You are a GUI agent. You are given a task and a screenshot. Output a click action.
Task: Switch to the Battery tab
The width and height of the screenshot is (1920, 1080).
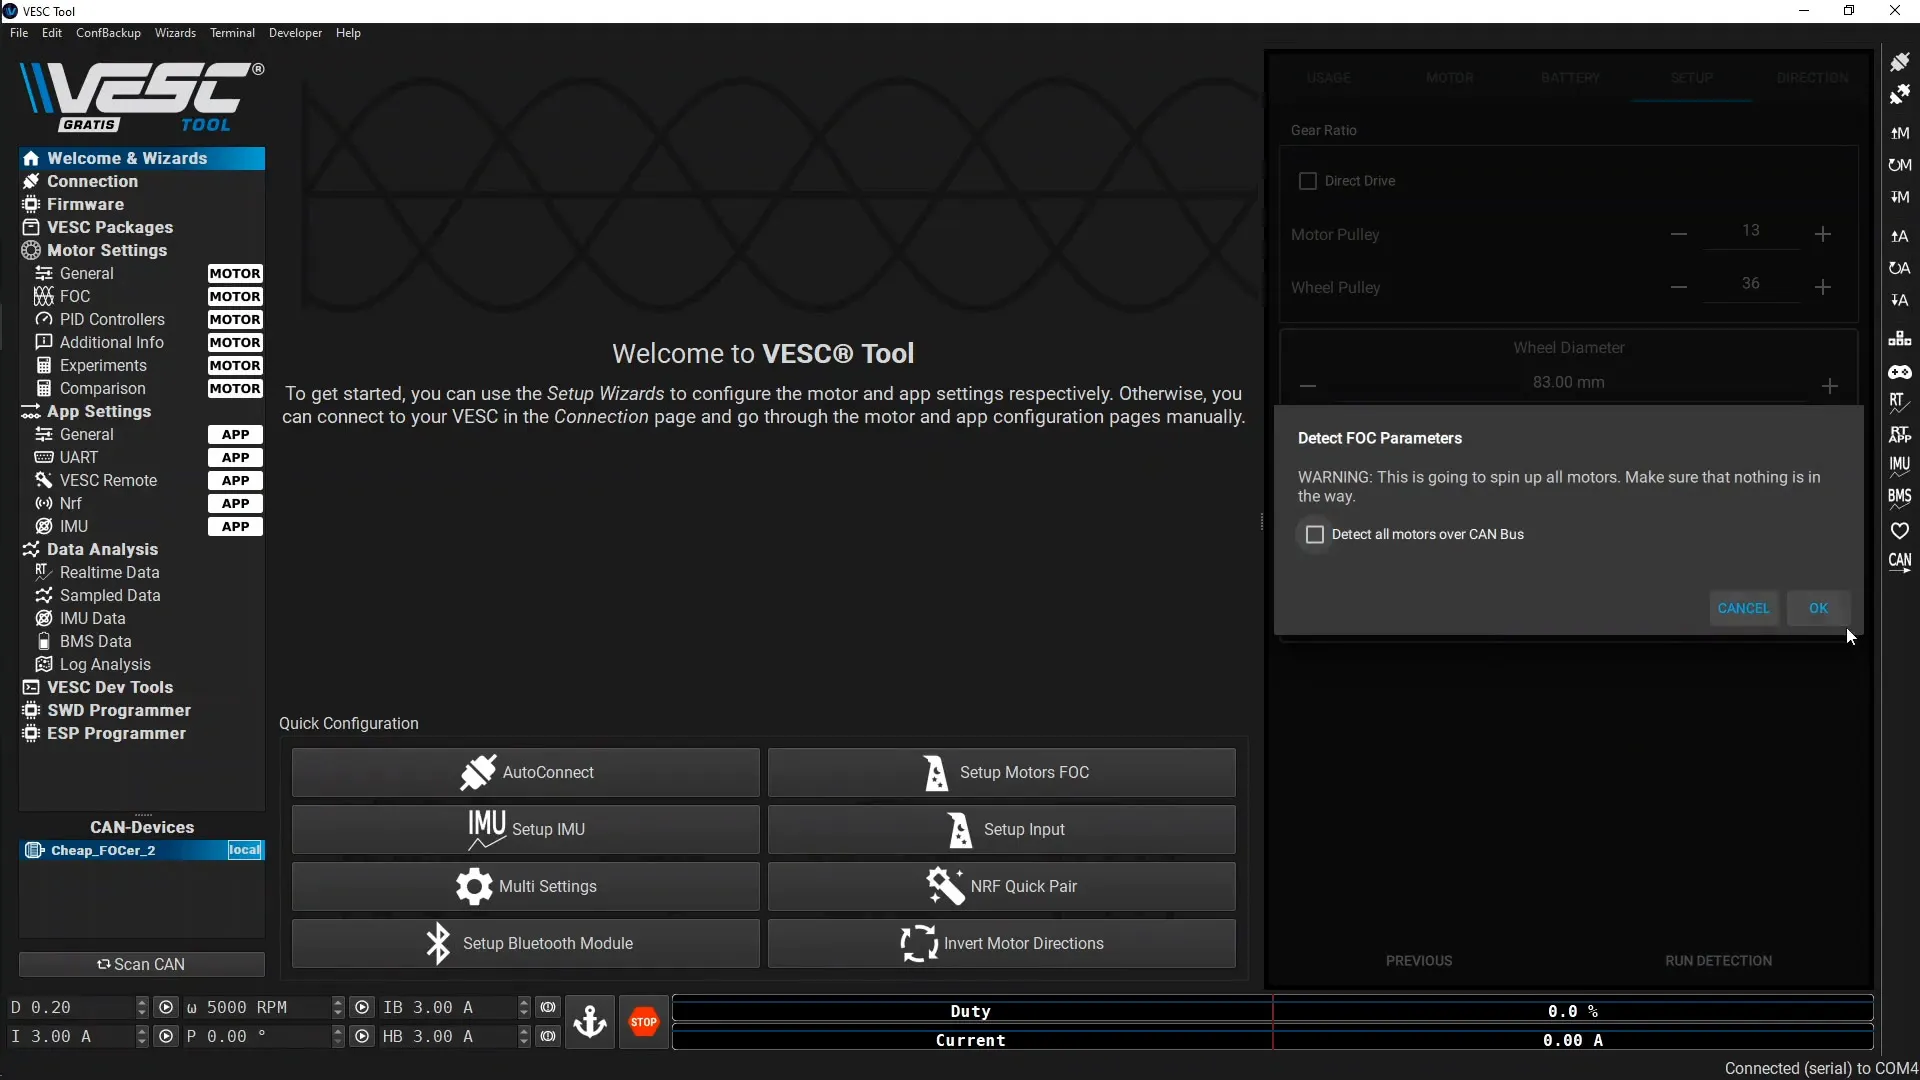pyautogui.click(x=1568, y=77)
